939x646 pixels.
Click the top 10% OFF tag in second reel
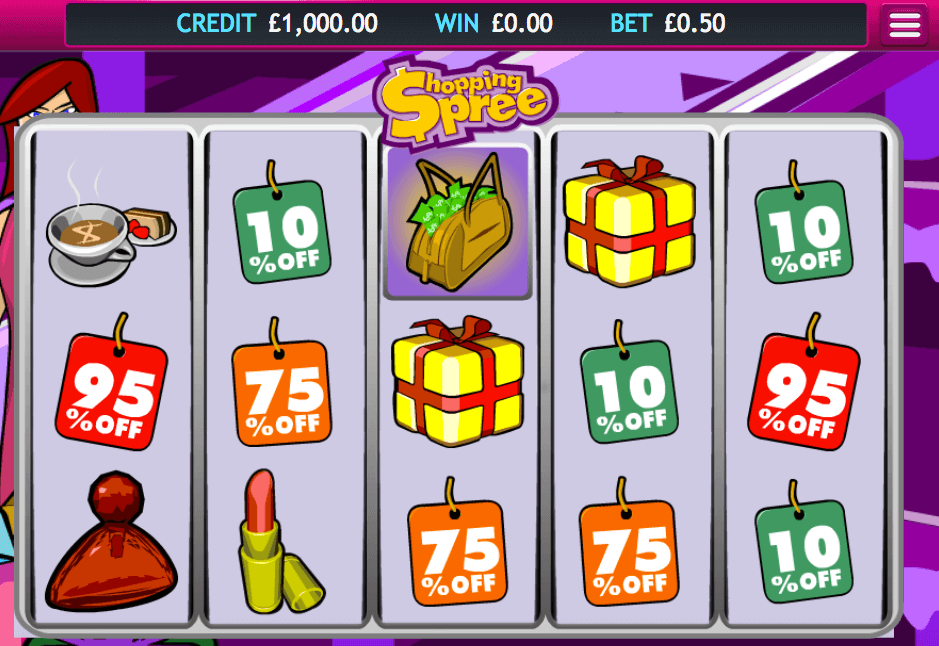[281, 222]
